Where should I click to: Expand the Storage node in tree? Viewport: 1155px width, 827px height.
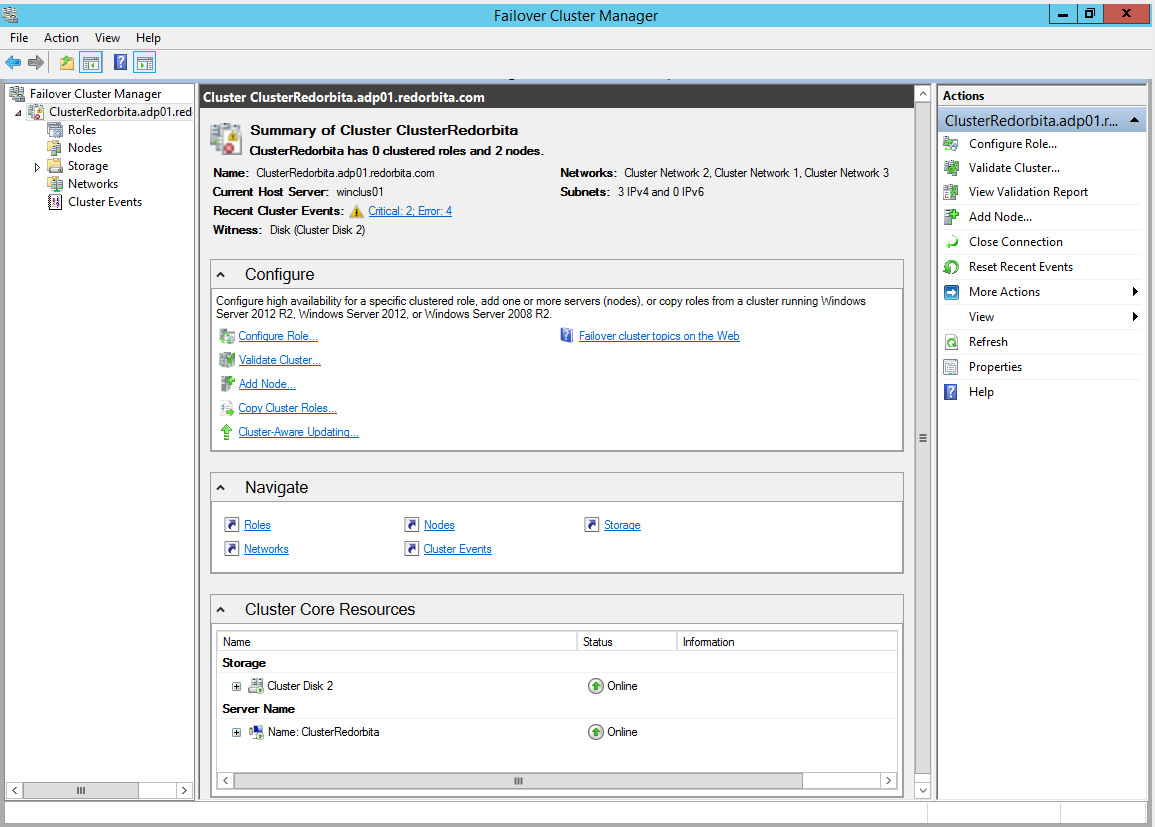[39, 167]
